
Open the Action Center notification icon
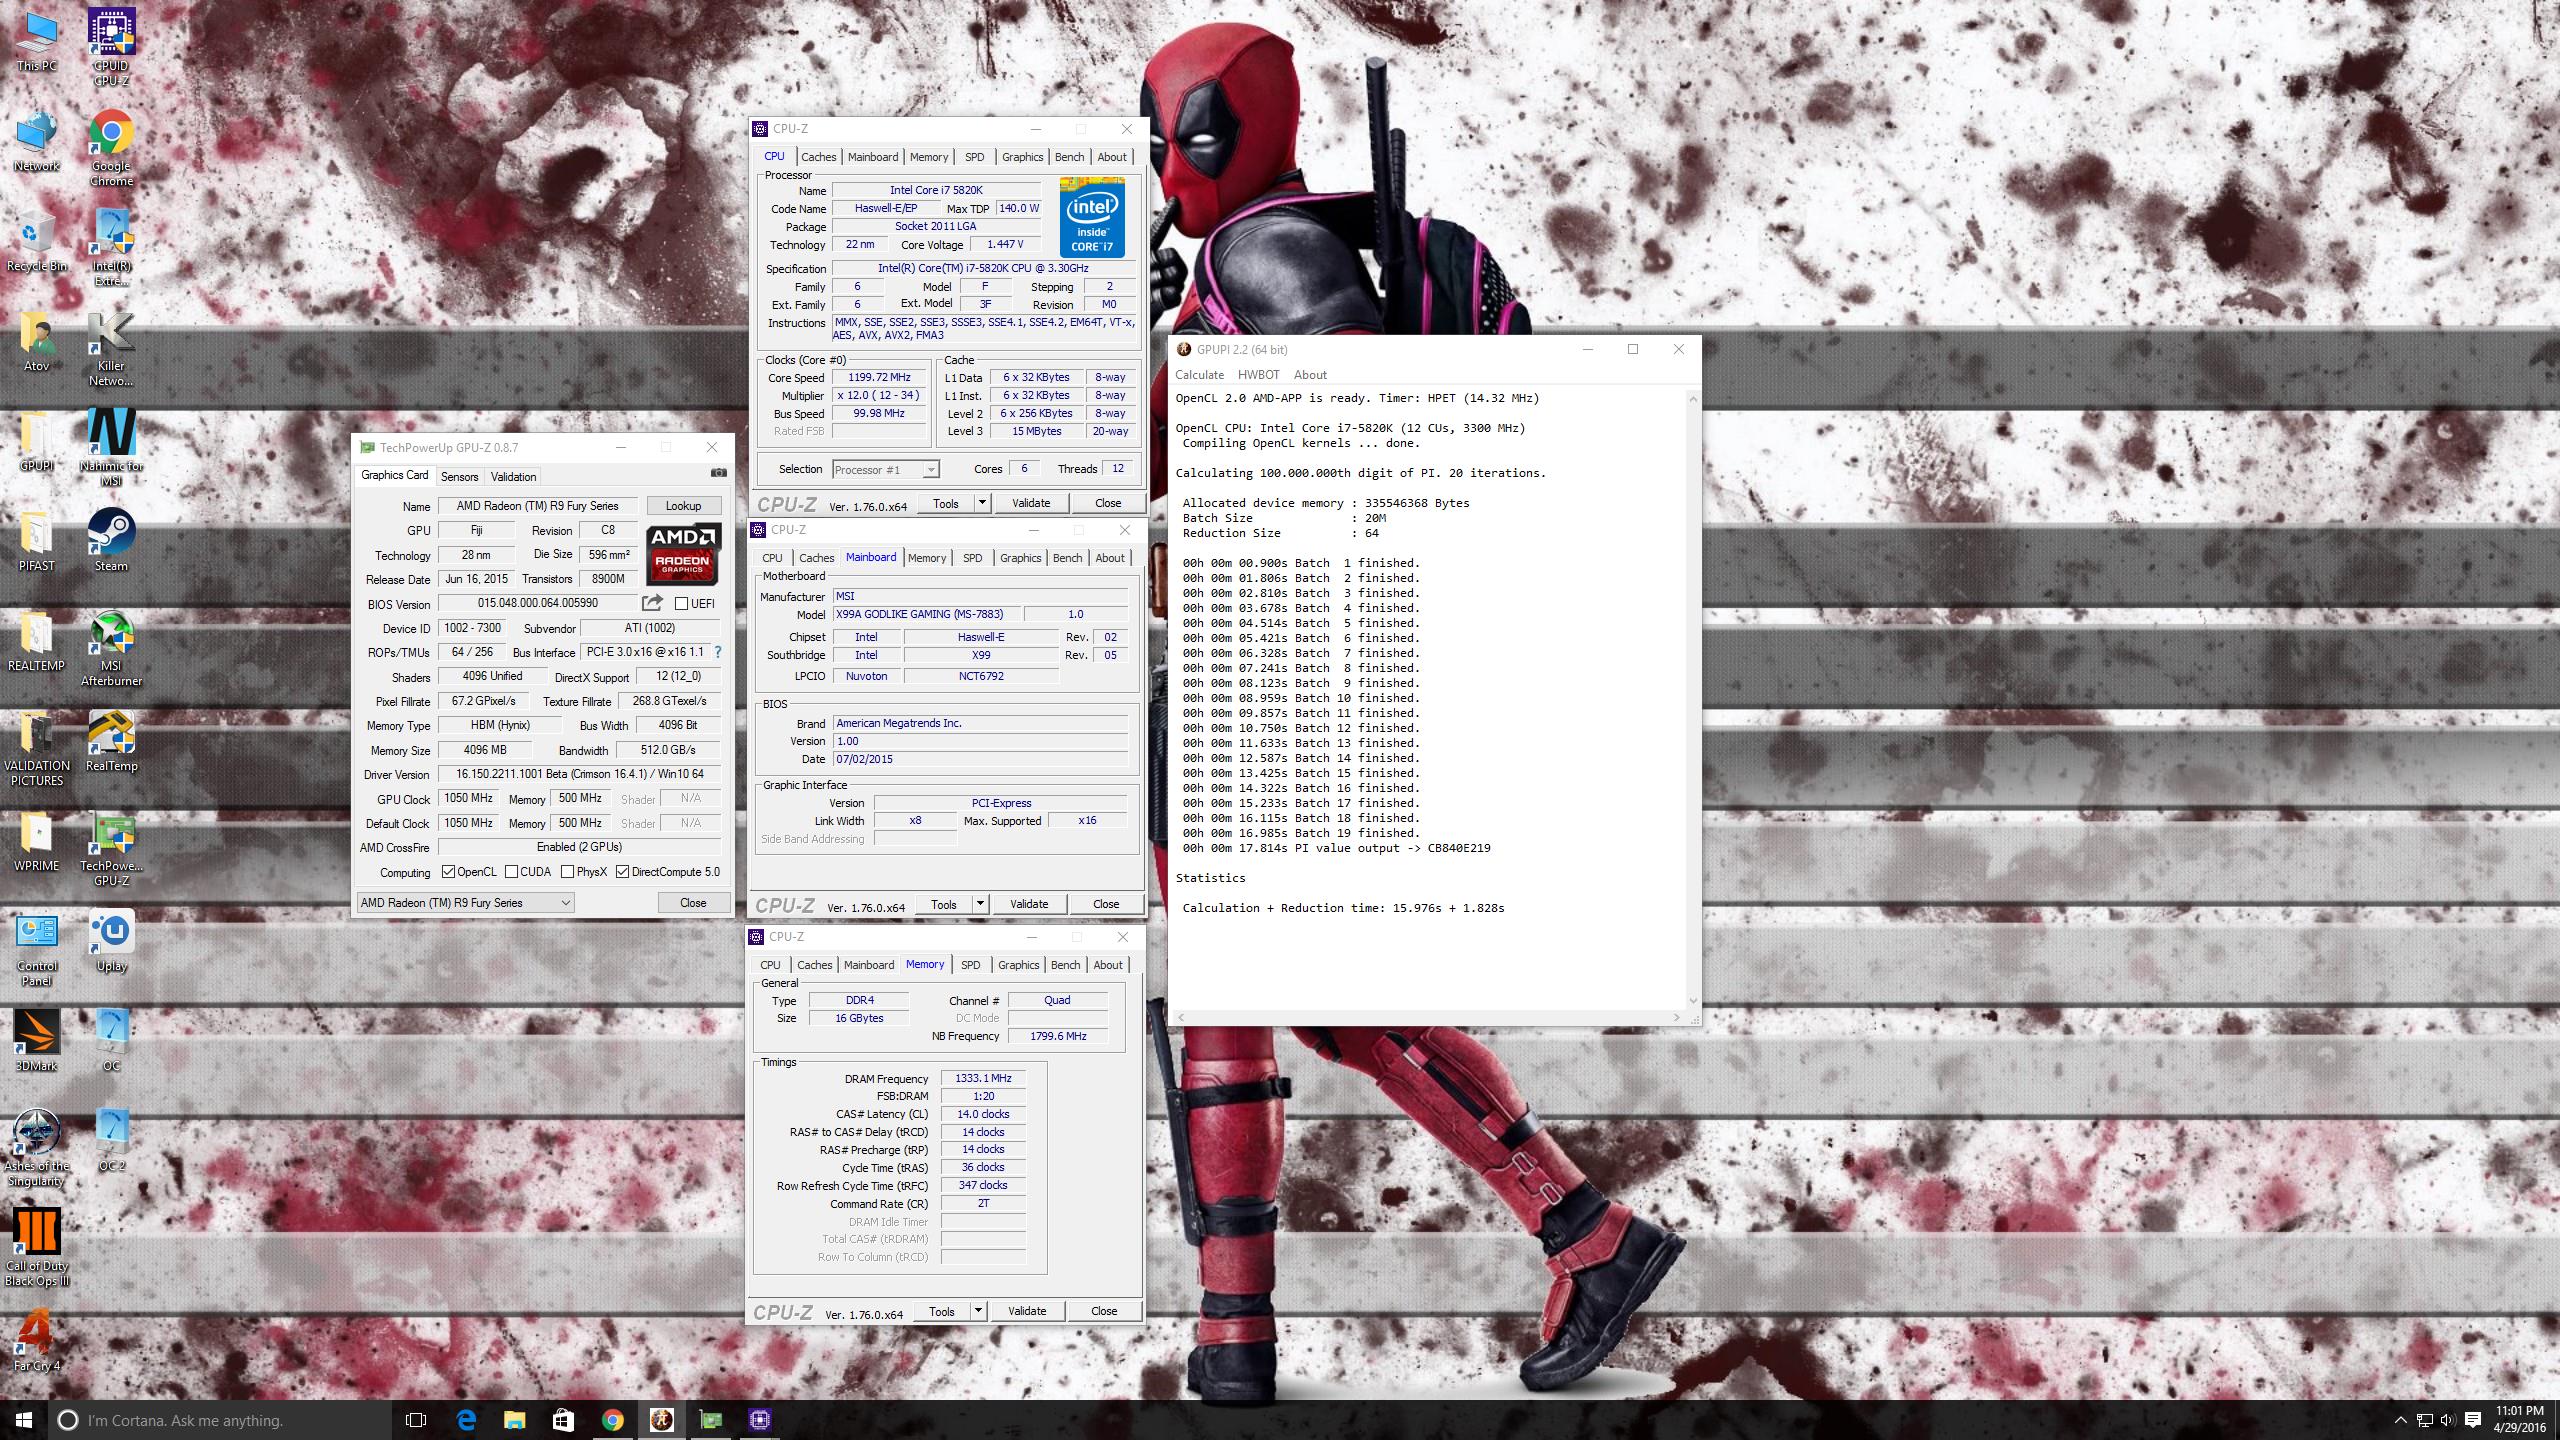point(2473,1420)
